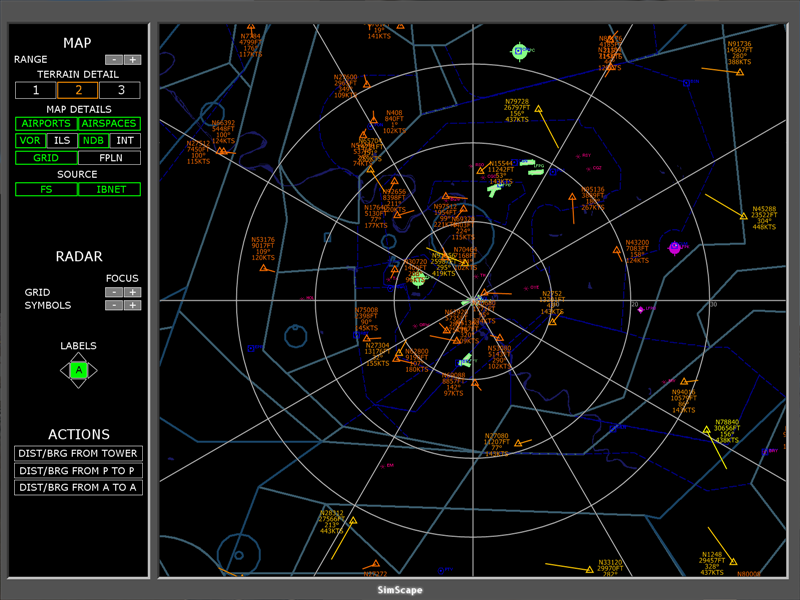This screenshot has width=800, height=600.
Task: Decrease radar SYMBOLS focus
Action: click(x=114, y=305)
